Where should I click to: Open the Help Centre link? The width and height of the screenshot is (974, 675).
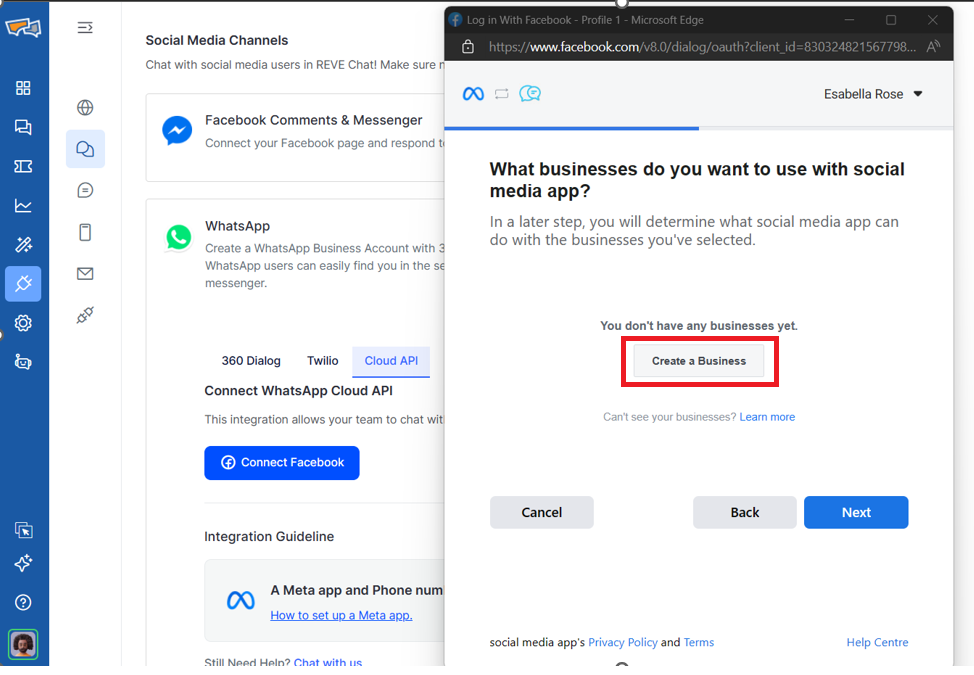point(877,643)
